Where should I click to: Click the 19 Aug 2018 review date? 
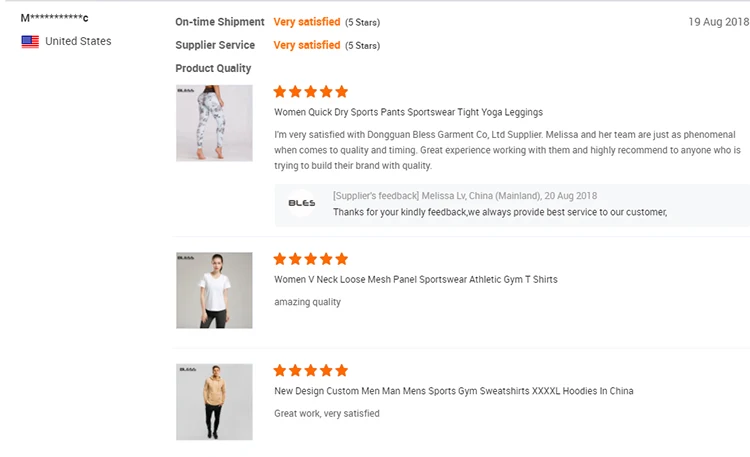[718, 22]
